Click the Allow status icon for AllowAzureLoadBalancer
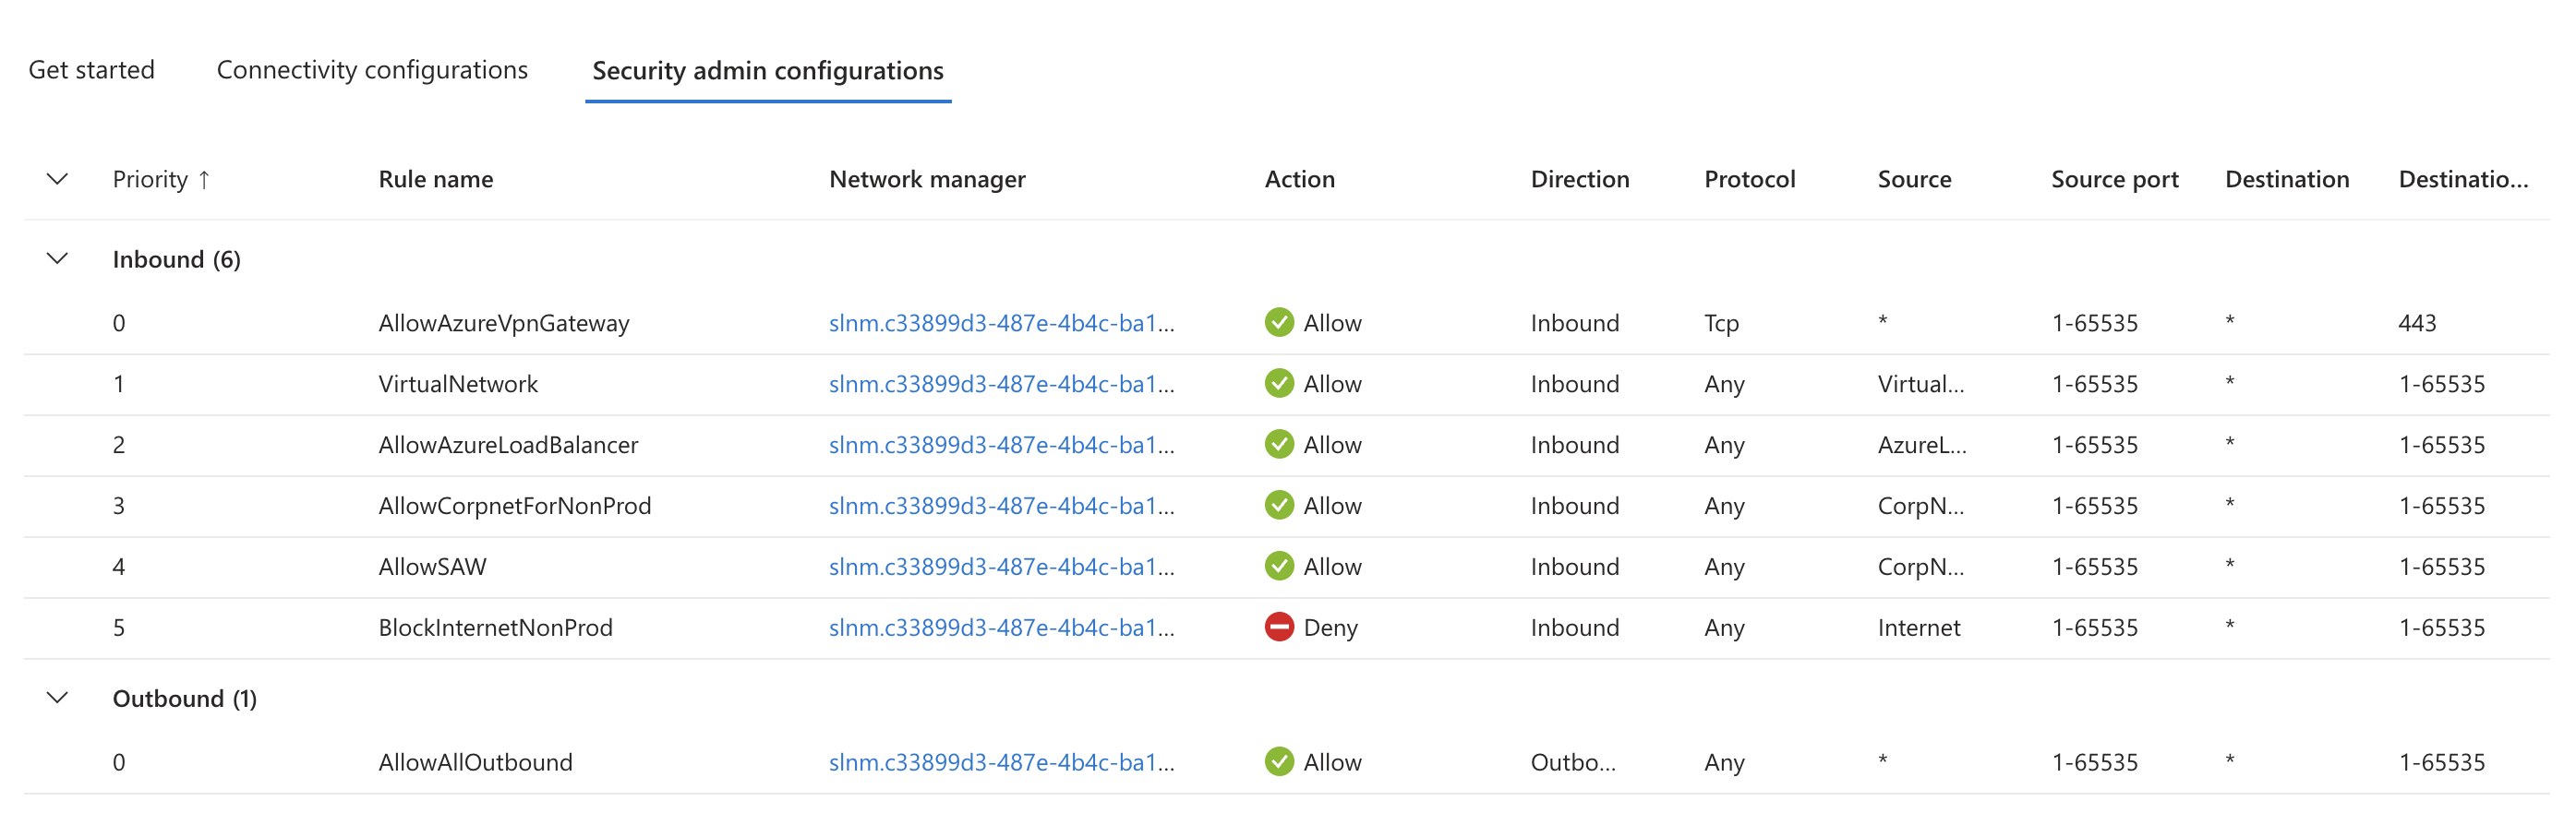 click(1279, 444)
